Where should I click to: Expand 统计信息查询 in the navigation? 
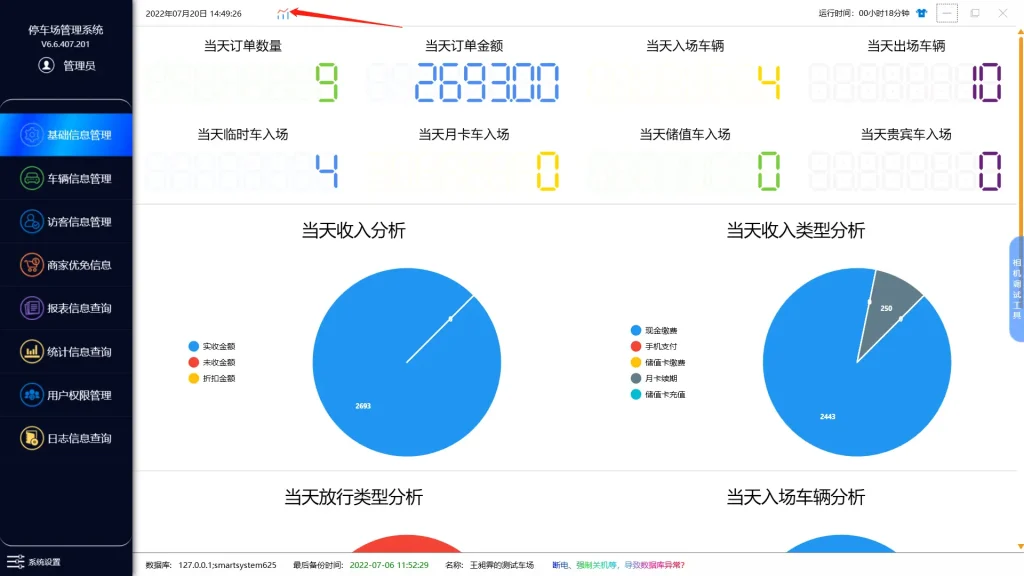click(65, 351)
